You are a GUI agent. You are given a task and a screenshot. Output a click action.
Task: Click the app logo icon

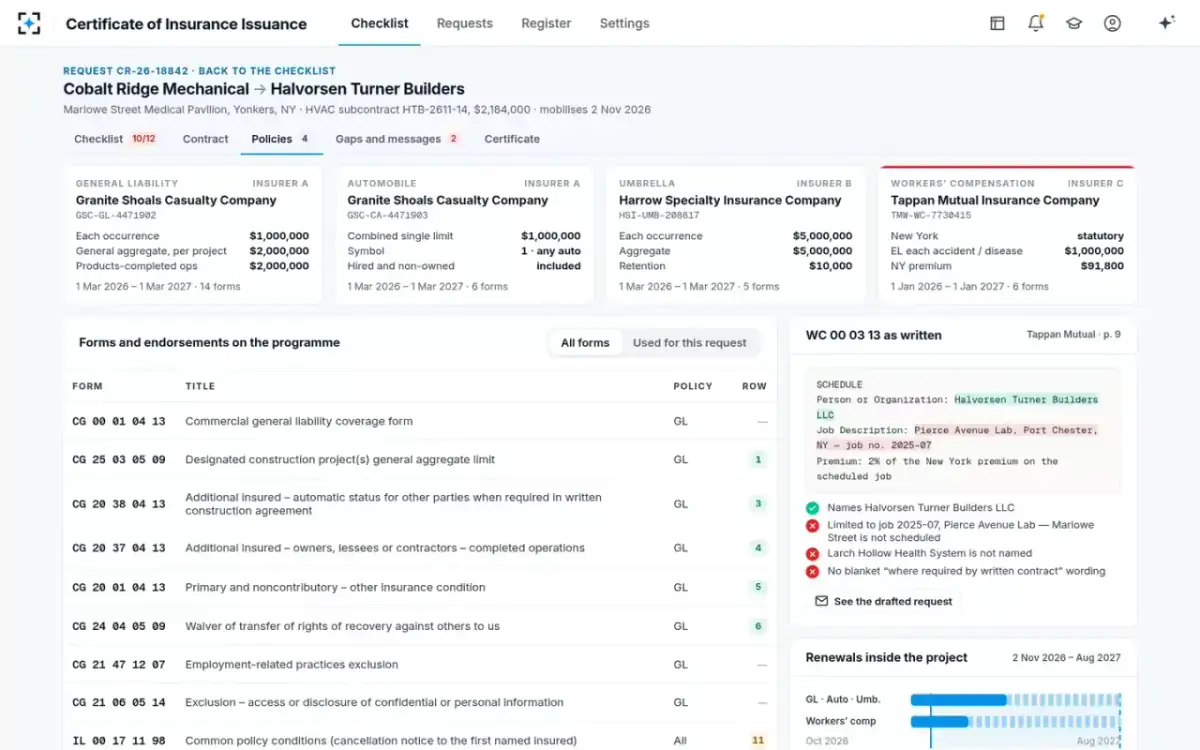point(30,23)
